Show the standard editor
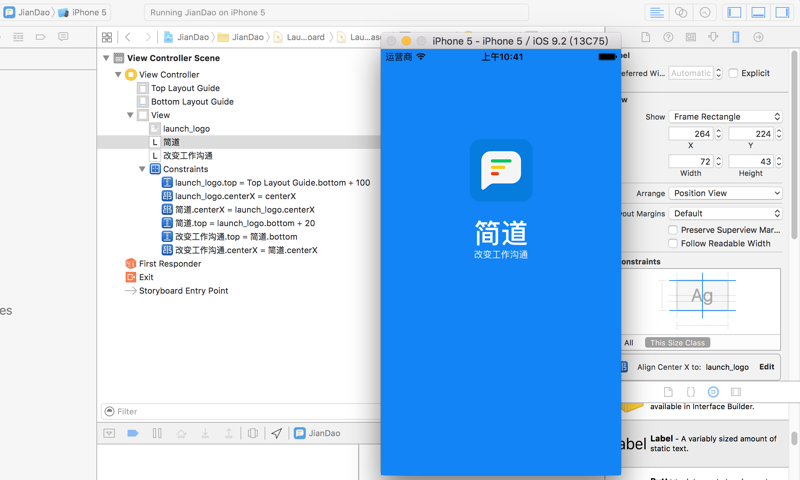Screen dimensions: 800x480 (x=657, y=12)
